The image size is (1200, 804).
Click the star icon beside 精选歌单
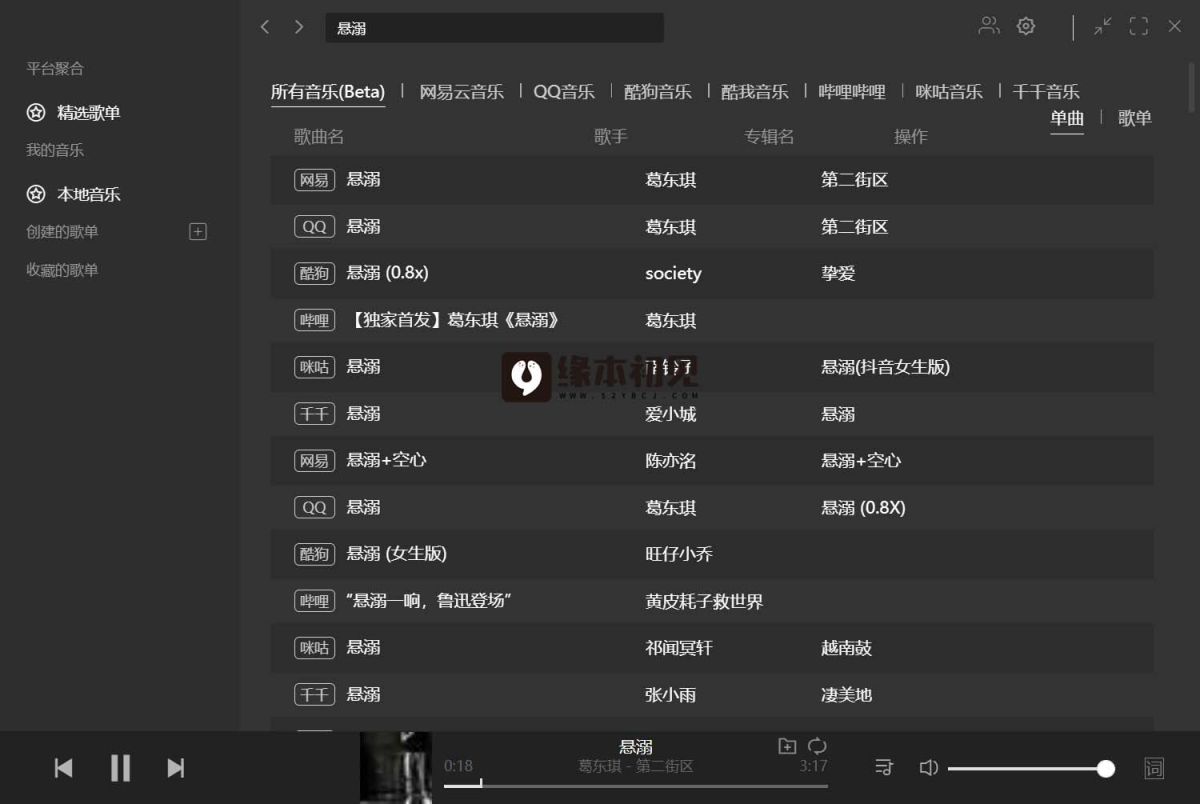[x=36, y=113]
